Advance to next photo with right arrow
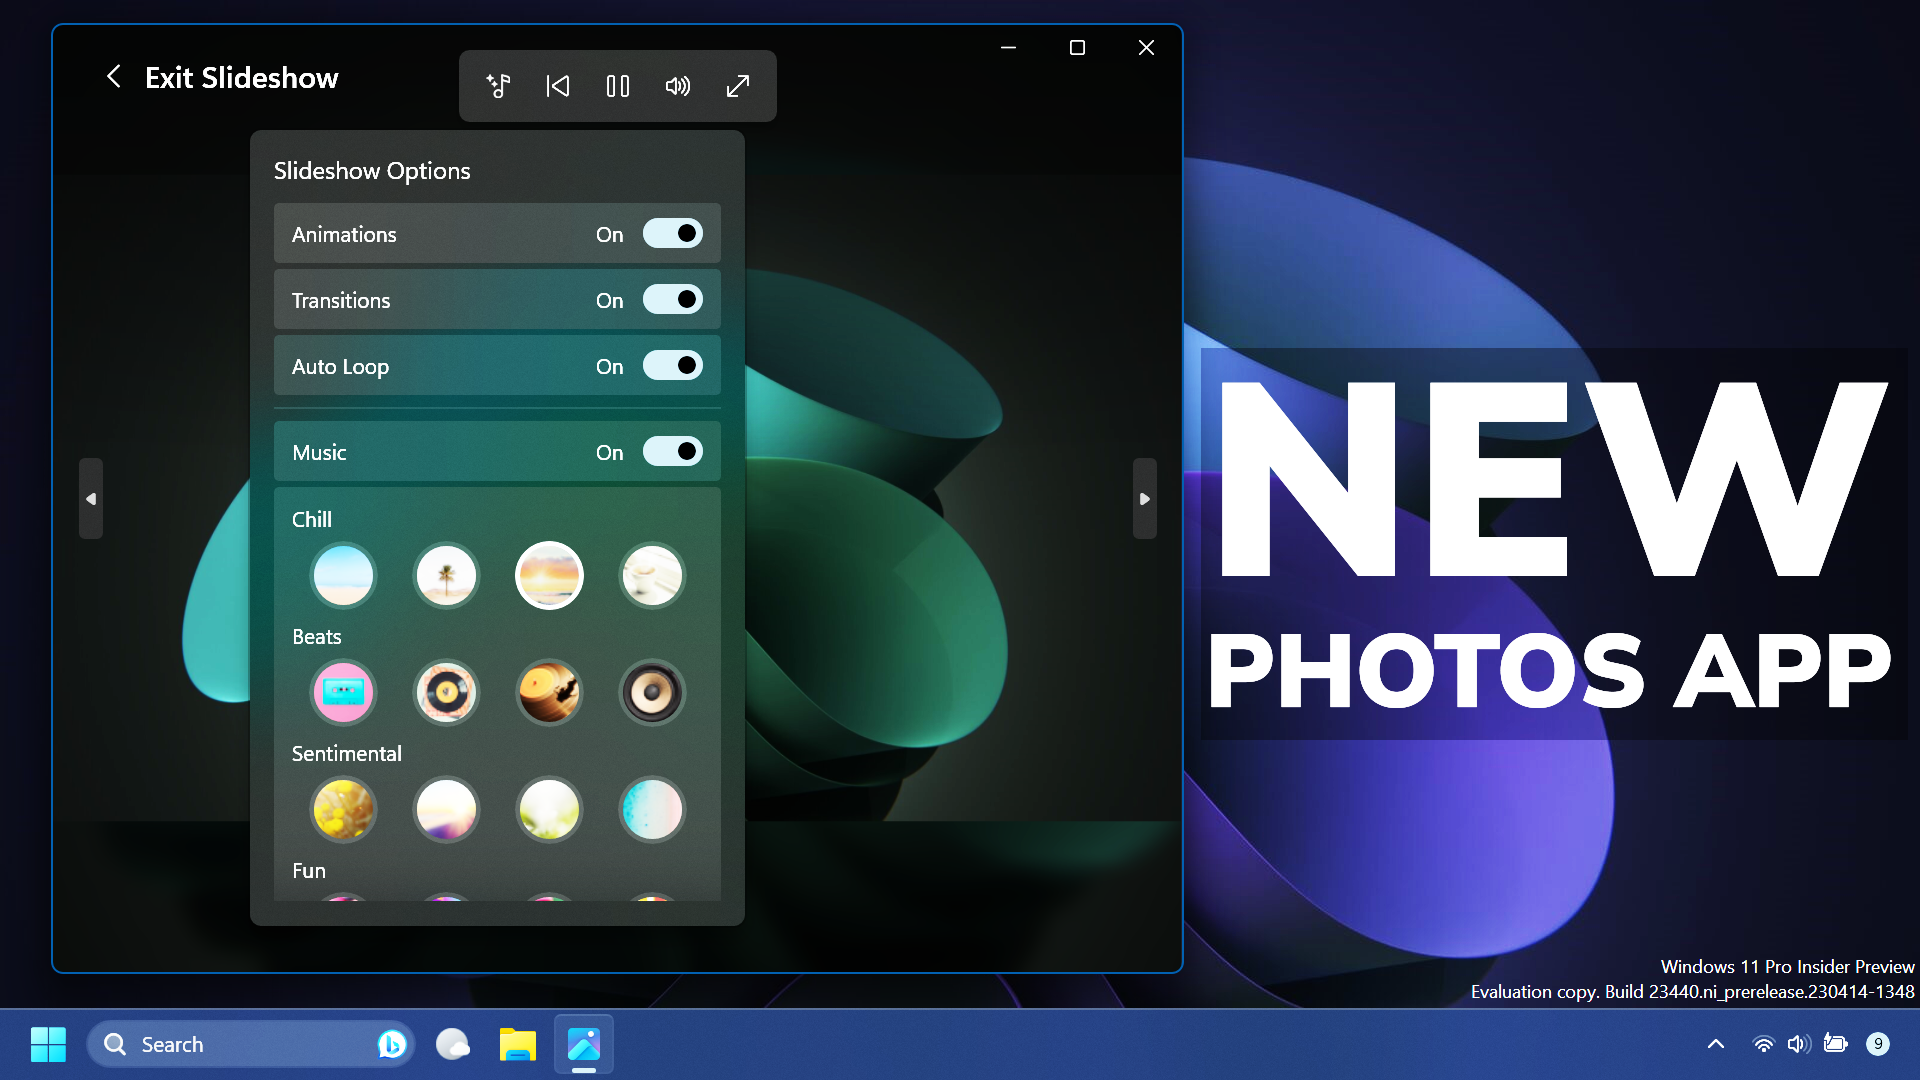 [x=1144, y=498]
